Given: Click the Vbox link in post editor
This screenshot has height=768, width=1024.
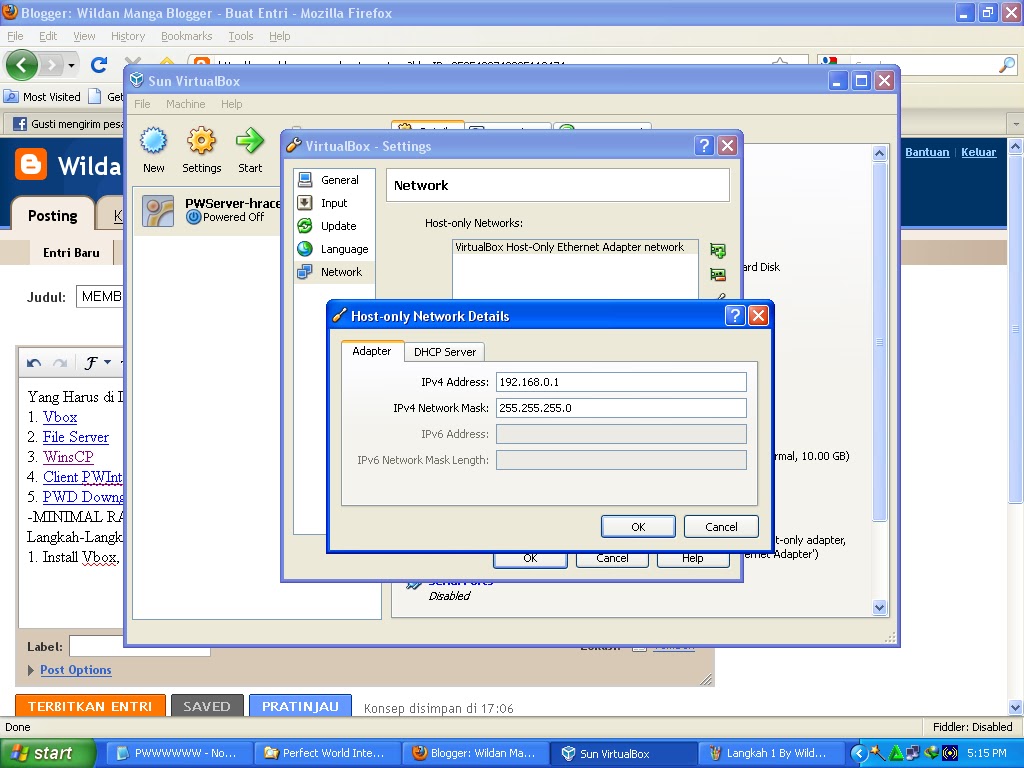Looking at the screenshot, I should 60,417.
